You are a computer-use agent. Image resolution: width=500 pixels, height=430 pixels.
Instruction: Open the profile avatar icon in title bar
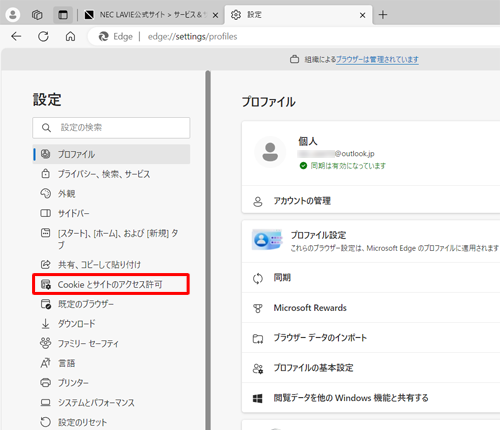click(x=13, y=15)
